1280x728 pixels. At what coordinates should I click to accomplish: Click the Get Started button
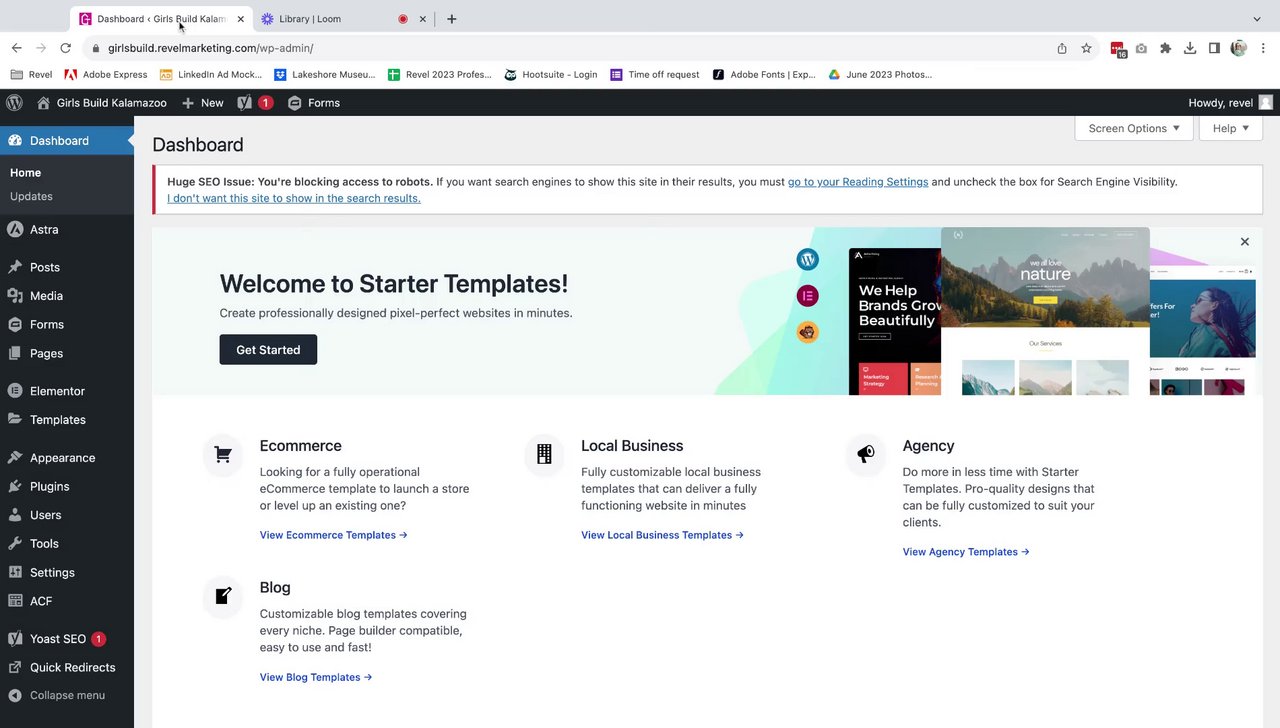click(268, 350)
